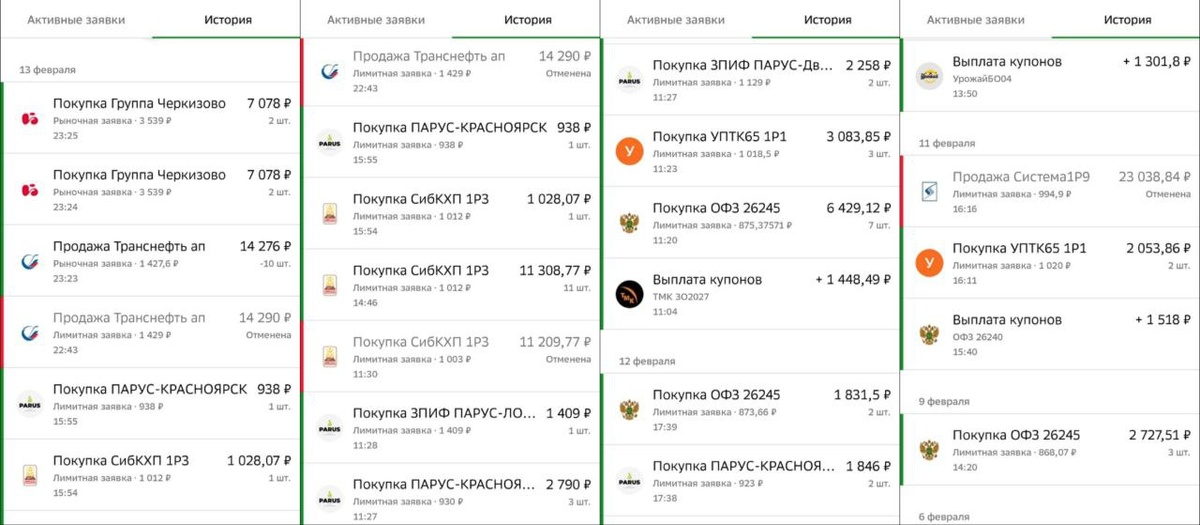The width and height of the screenshot is (1200, 525).
Task: Tap black ТМК icon on coupon payout
Action: 630,294
